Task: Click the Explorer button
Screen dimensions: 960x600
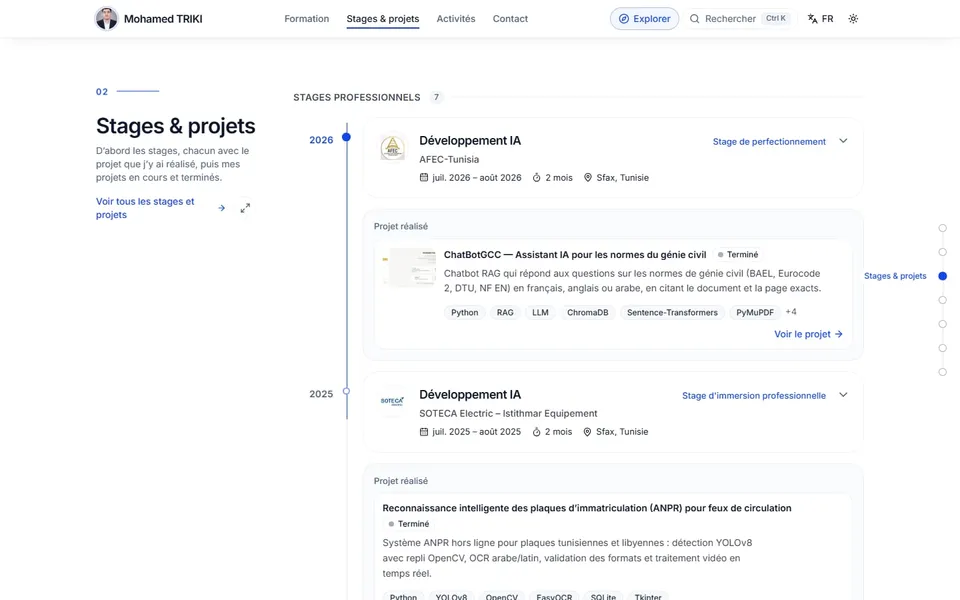Action: pyautogui.click(x=644, y=19)
